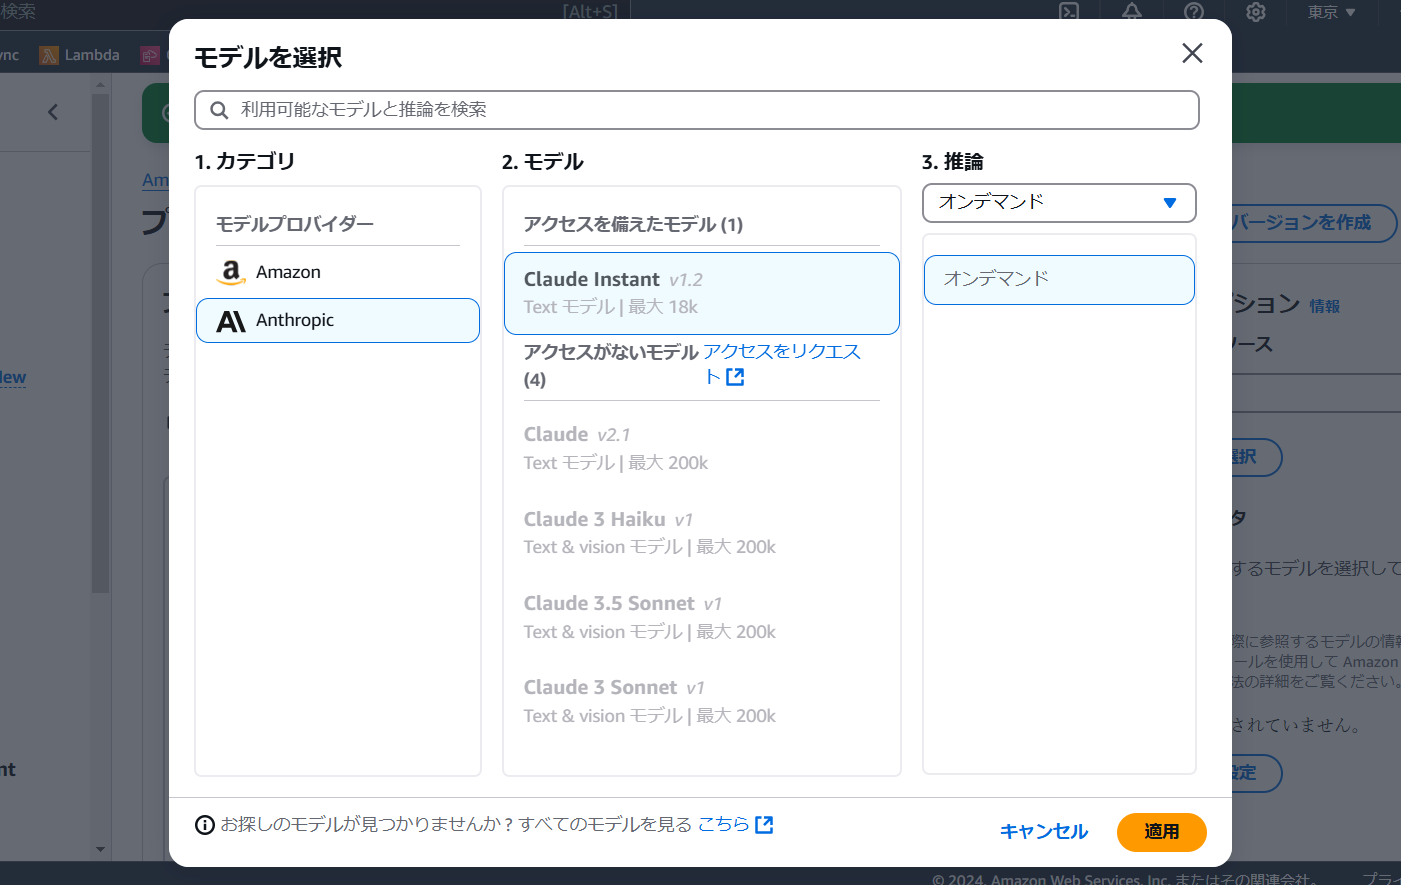Click the 情報 link in background page
This screenshot has width=1401, height=885.
pyautogui.click(x=1325, y=306)
